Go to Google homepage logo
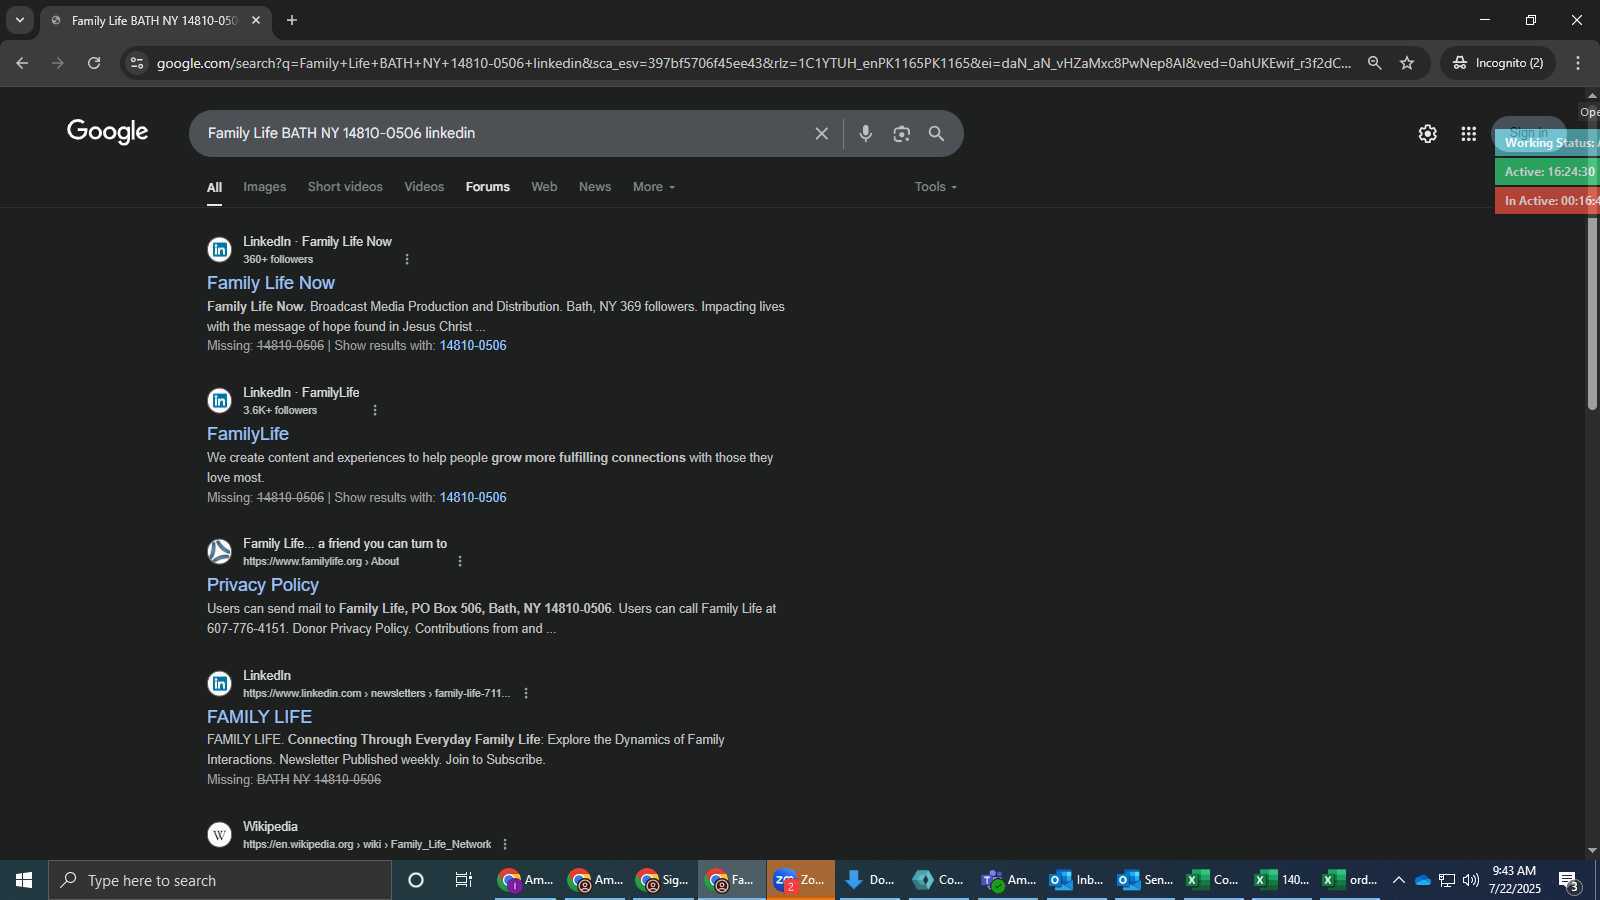1600x900 pixels. [x=108, y=132]
